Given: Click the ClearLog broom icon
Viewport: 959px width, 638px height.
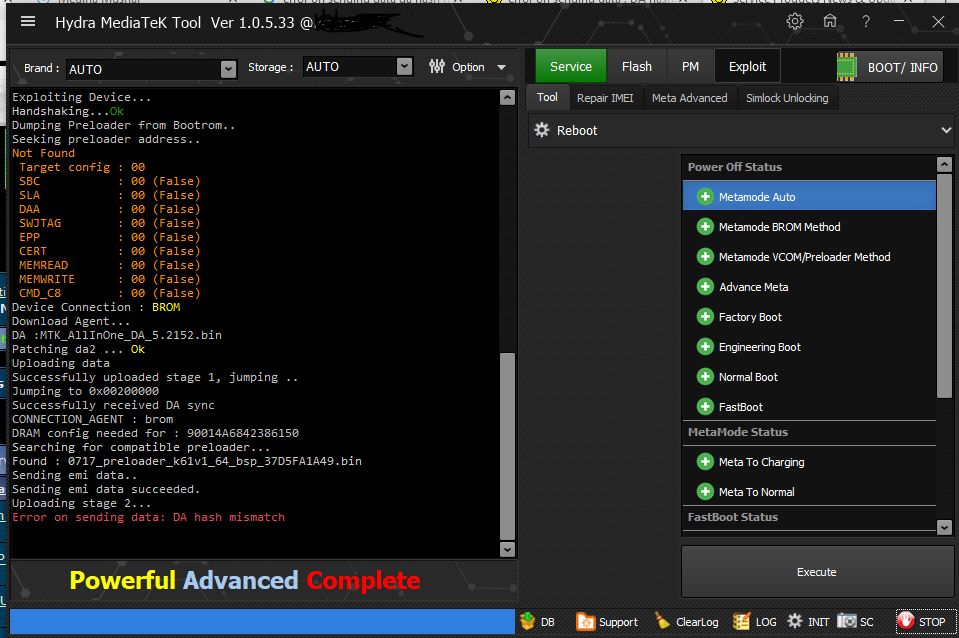Looking at the screenshot, I should click(x=662, y=621).
